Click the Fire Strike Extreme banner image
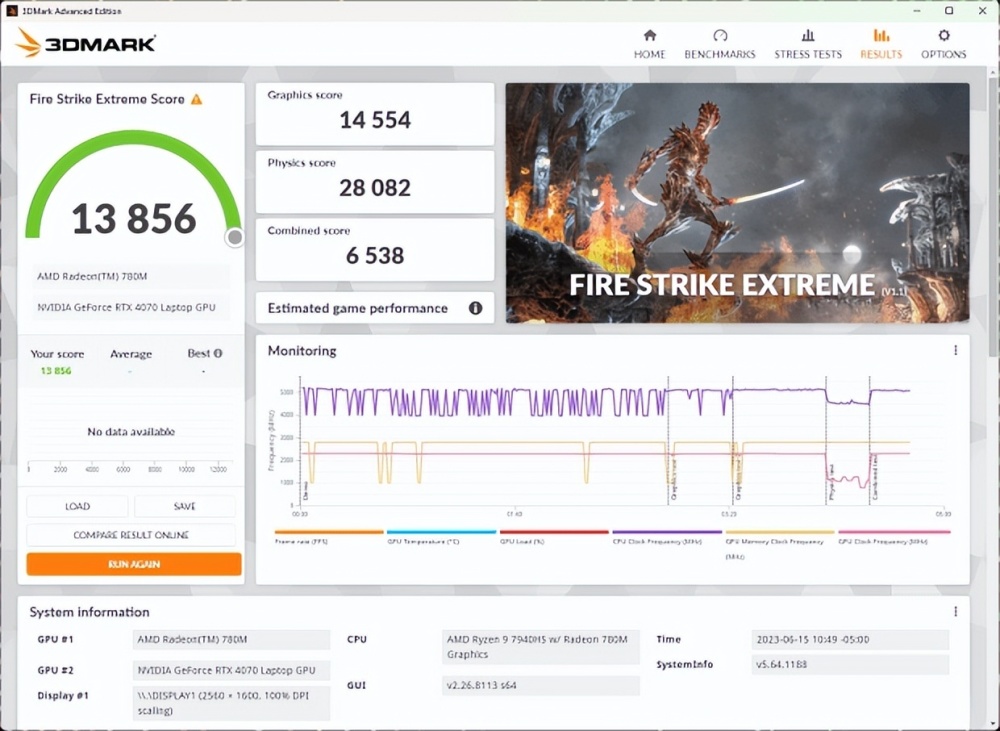 pyautogui.click(x=737, y=203)
